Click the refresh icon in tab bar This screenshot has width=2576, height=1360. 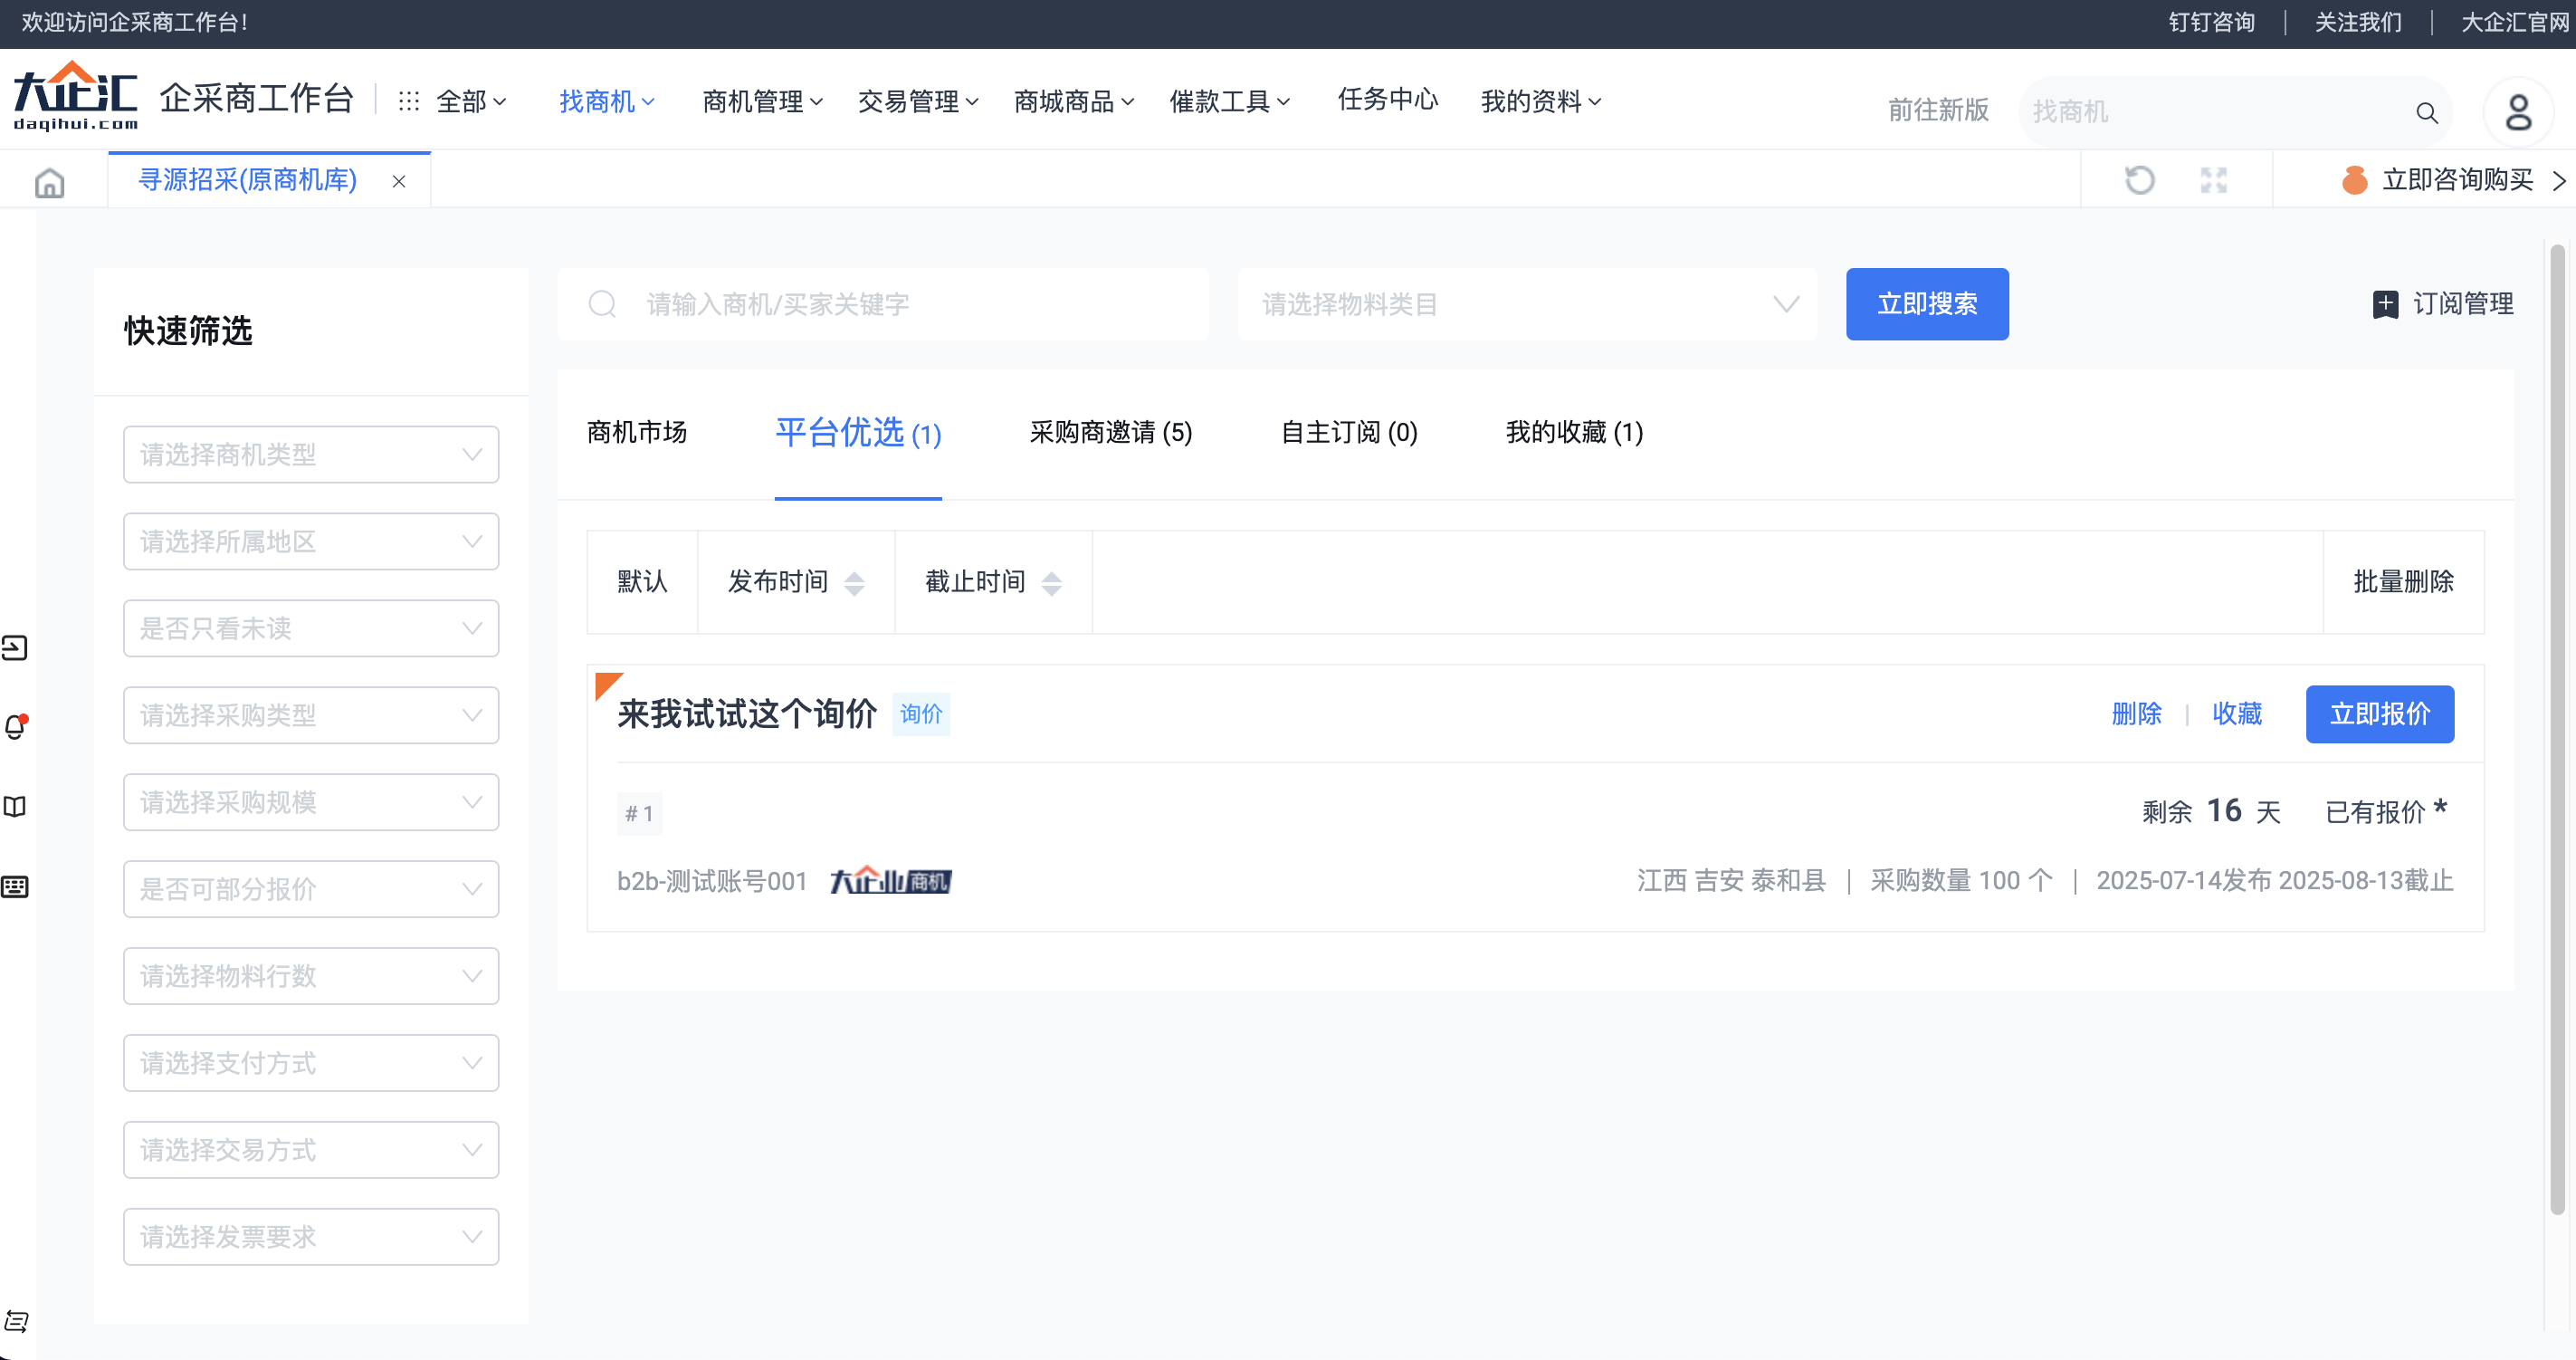[2138, 180]
